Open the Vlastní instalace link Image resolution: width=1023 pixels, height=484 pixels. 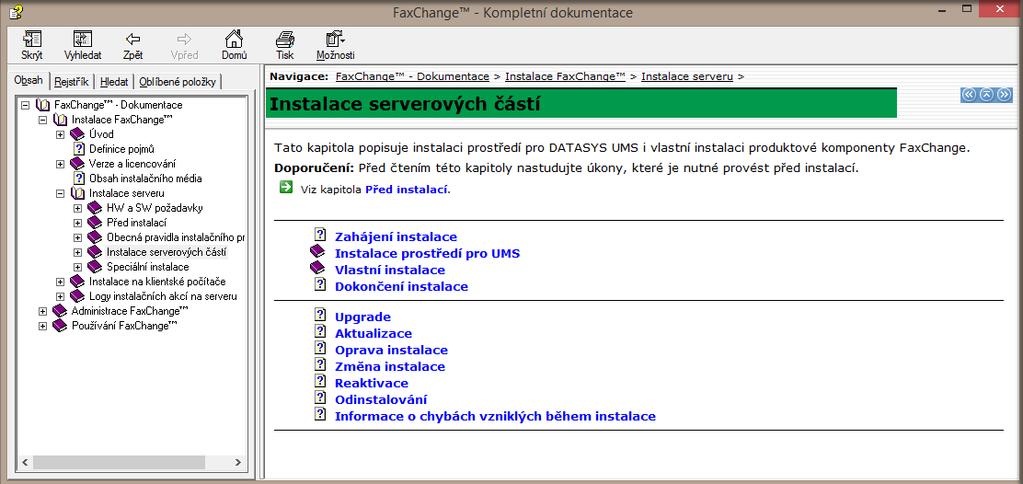point(389,270)
